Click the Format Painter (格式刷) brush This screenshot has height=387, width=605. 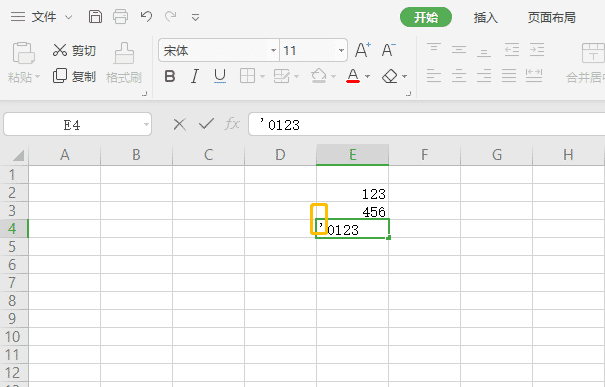(x=124, y=63)
